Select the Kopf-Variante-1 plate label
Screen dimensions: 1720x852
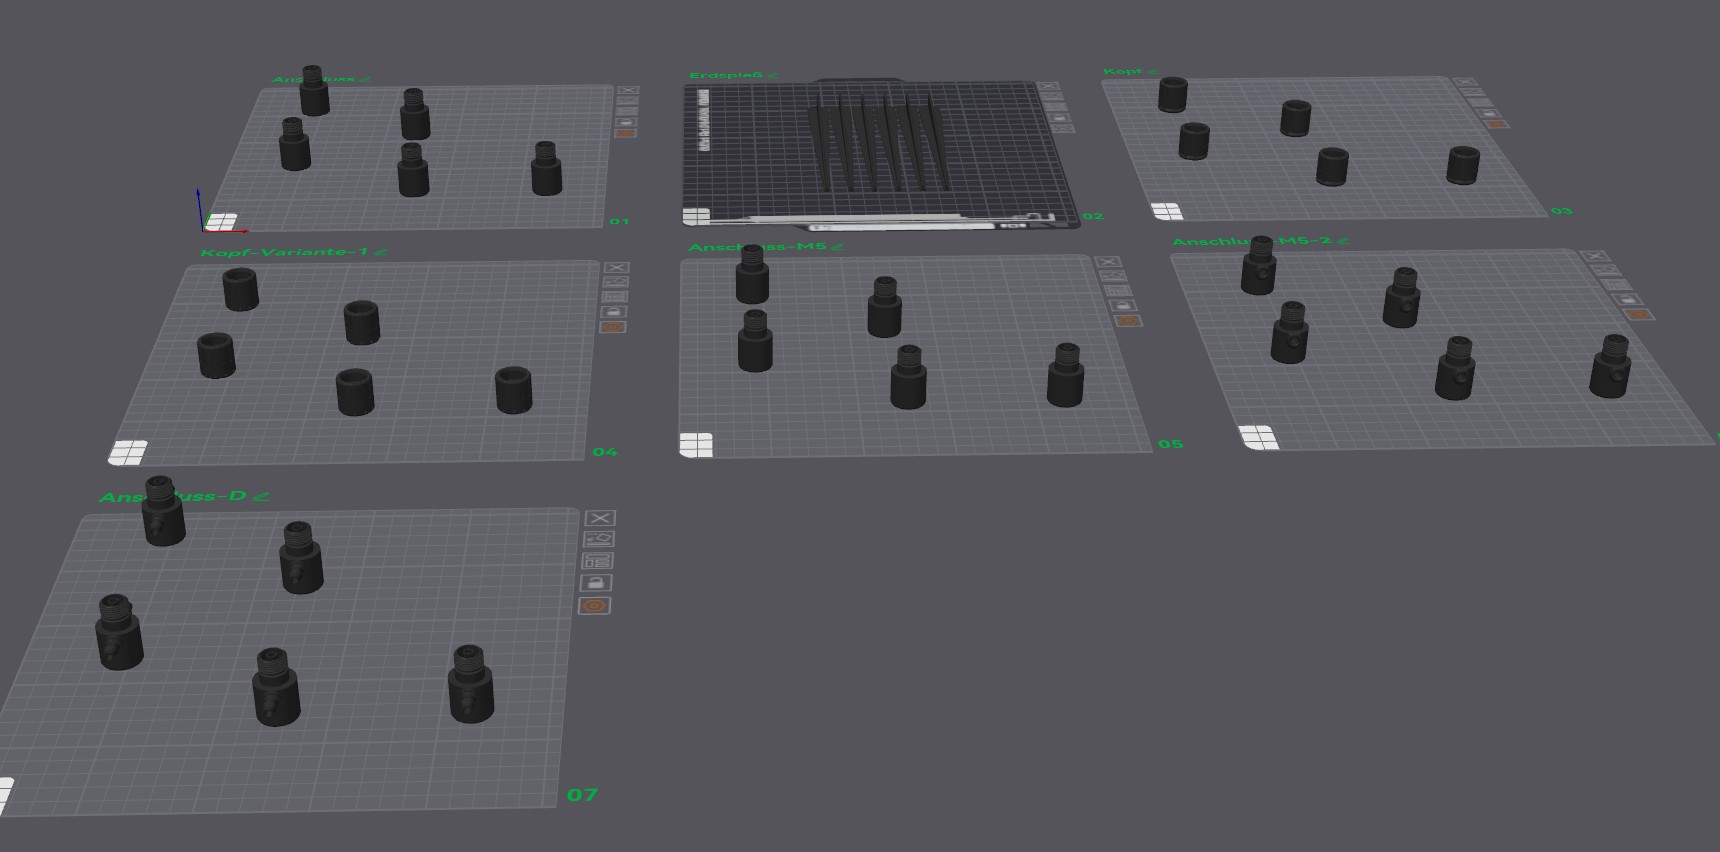pos(284,252)
